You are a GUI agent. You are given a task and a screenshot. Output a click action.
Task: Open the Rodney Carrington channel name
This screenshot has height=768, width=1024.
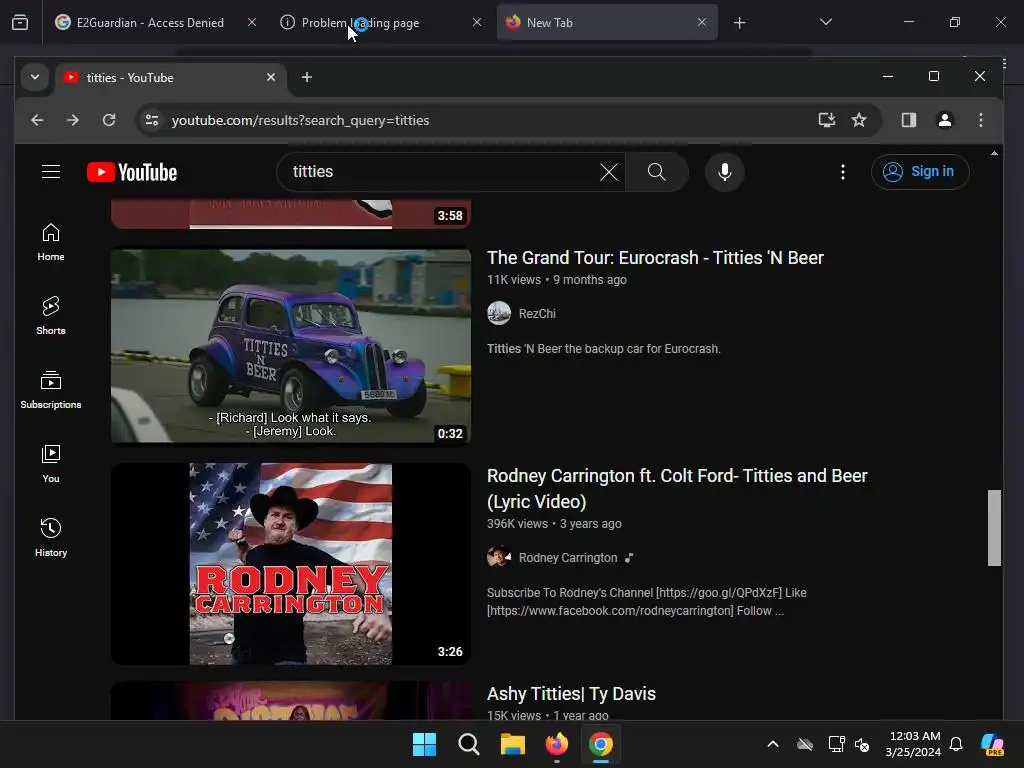pyautogui.click(x=568, y=558)
